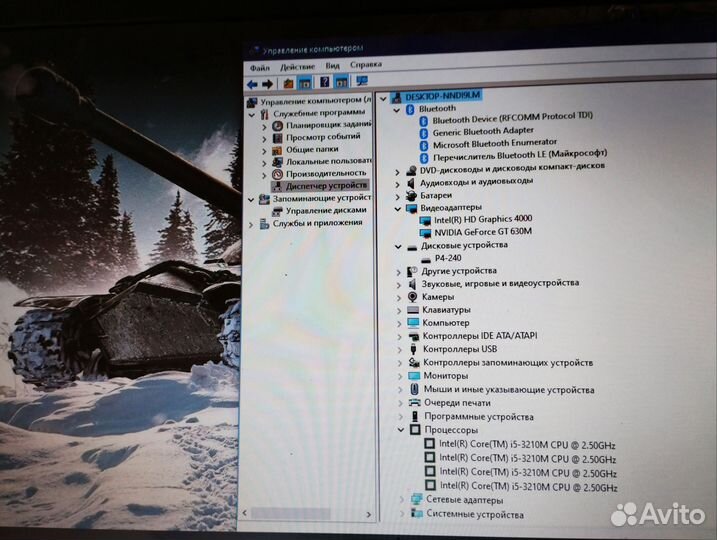This screenshot has height=540, width=717.
Task: Select the NVIDIA GeForce GT 630M adapter
Action: [x=483, y=231]
